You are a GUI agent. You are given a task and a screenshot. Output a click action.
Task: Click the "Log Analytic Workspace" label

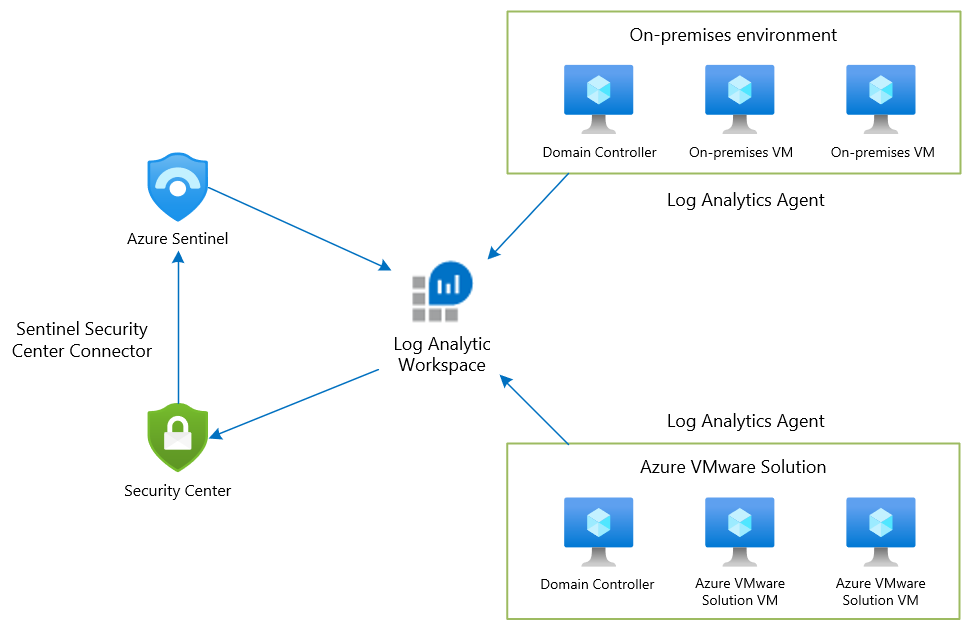click(442, 354)
